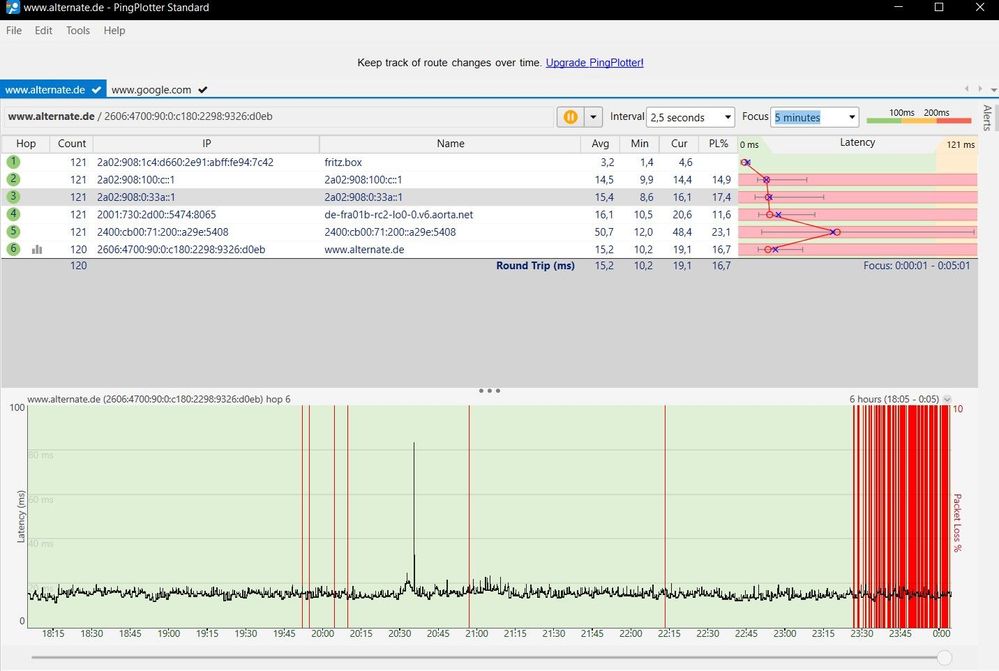Open the Tools menu

78,31
